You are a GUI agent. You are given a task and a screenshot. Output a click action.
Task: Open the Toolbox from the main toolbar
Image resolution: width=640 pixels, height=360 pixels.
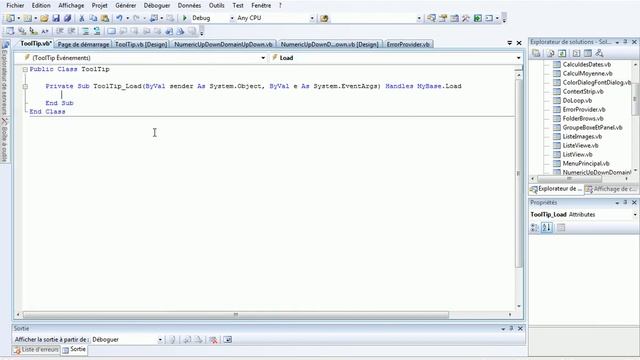[466, 18]
